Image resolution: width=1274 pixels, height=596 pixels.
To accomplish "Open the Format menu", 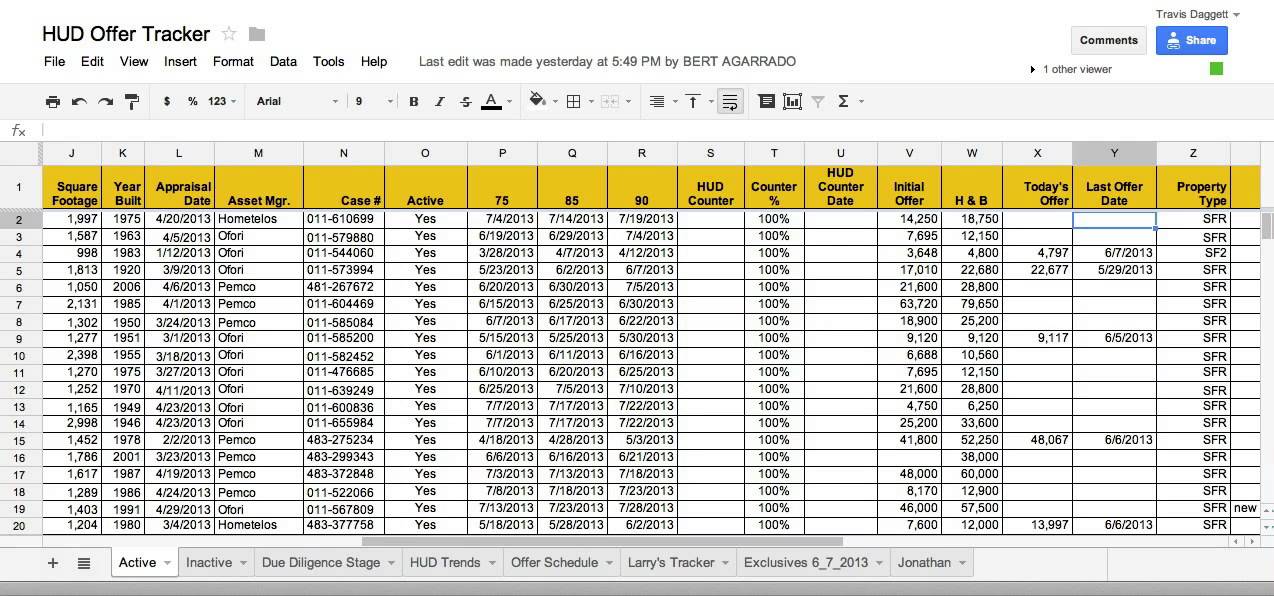I will [233, 61].
